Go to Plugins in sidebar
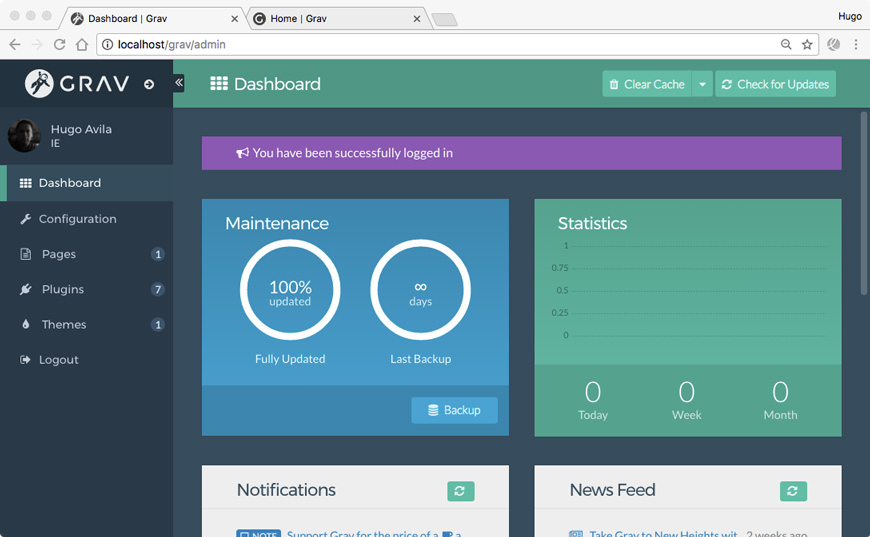 [x=63, y=289]
